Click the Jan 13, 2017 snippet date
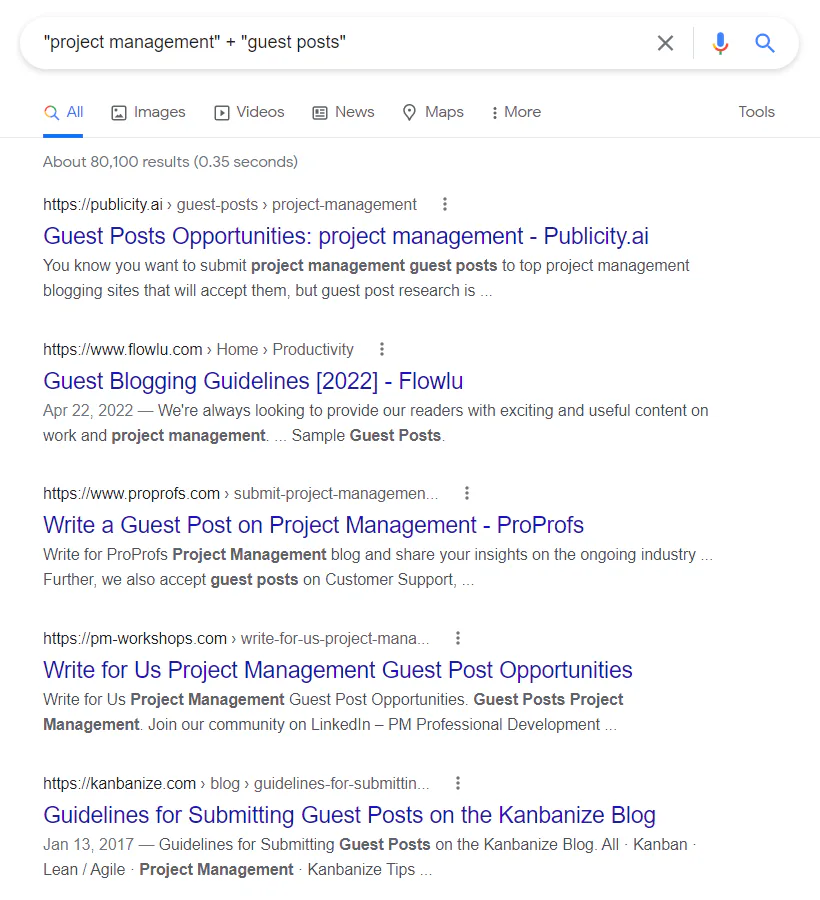This screenshot has height=900, width=820. point(88,844)
